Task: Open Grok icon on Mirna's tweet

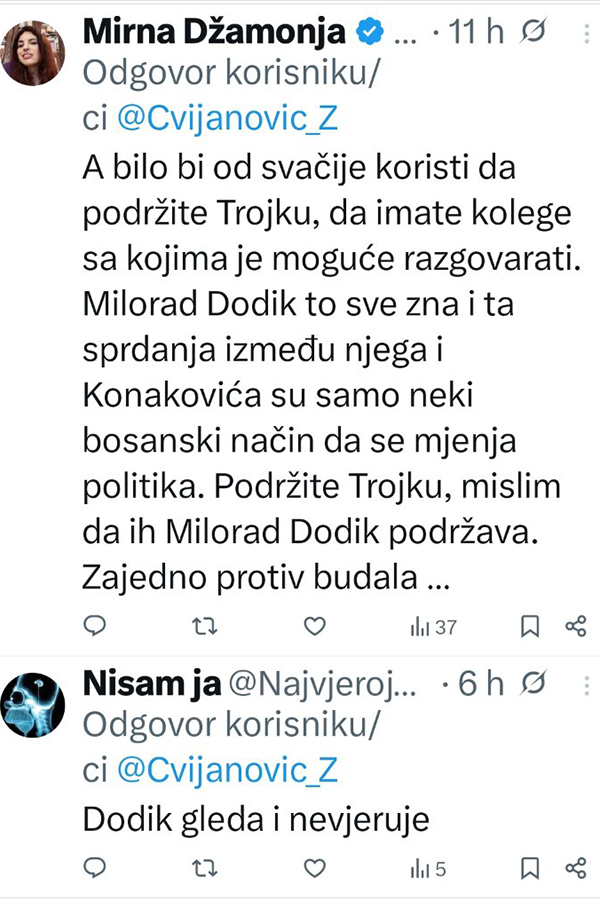Action: [534, 33]
